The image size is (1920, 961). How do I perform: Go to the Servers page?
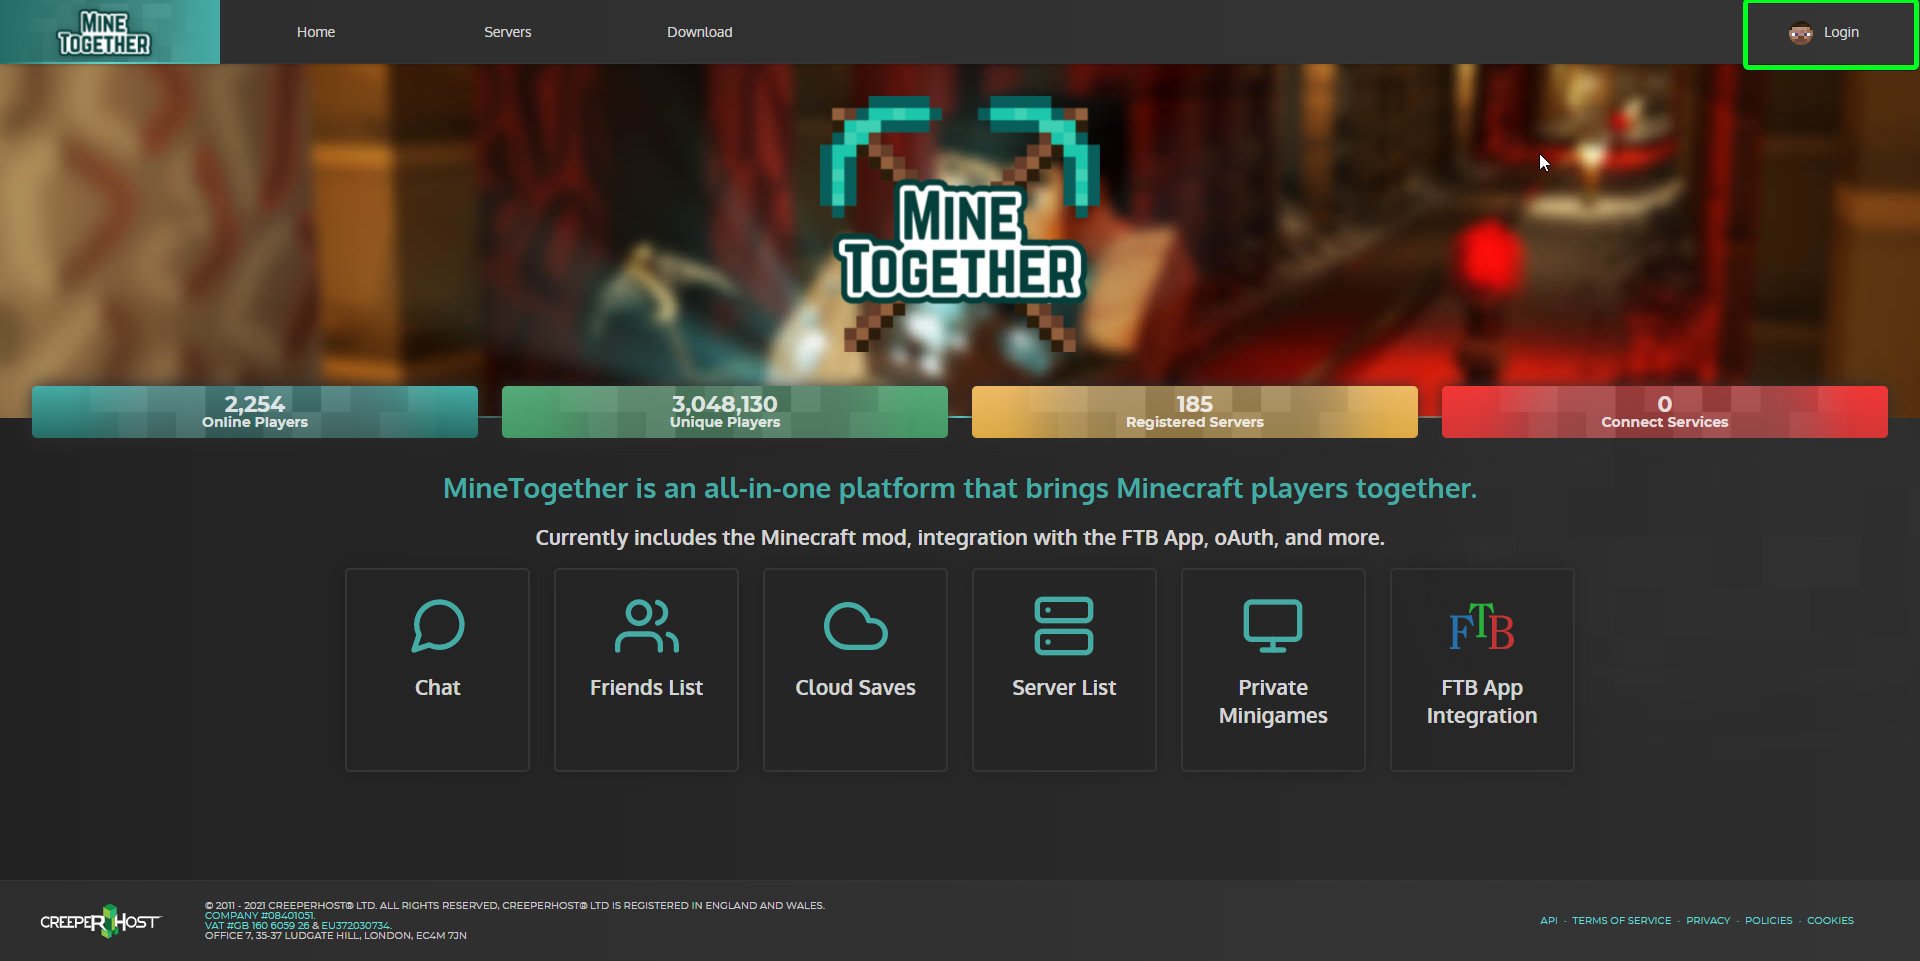coord(508,32)
